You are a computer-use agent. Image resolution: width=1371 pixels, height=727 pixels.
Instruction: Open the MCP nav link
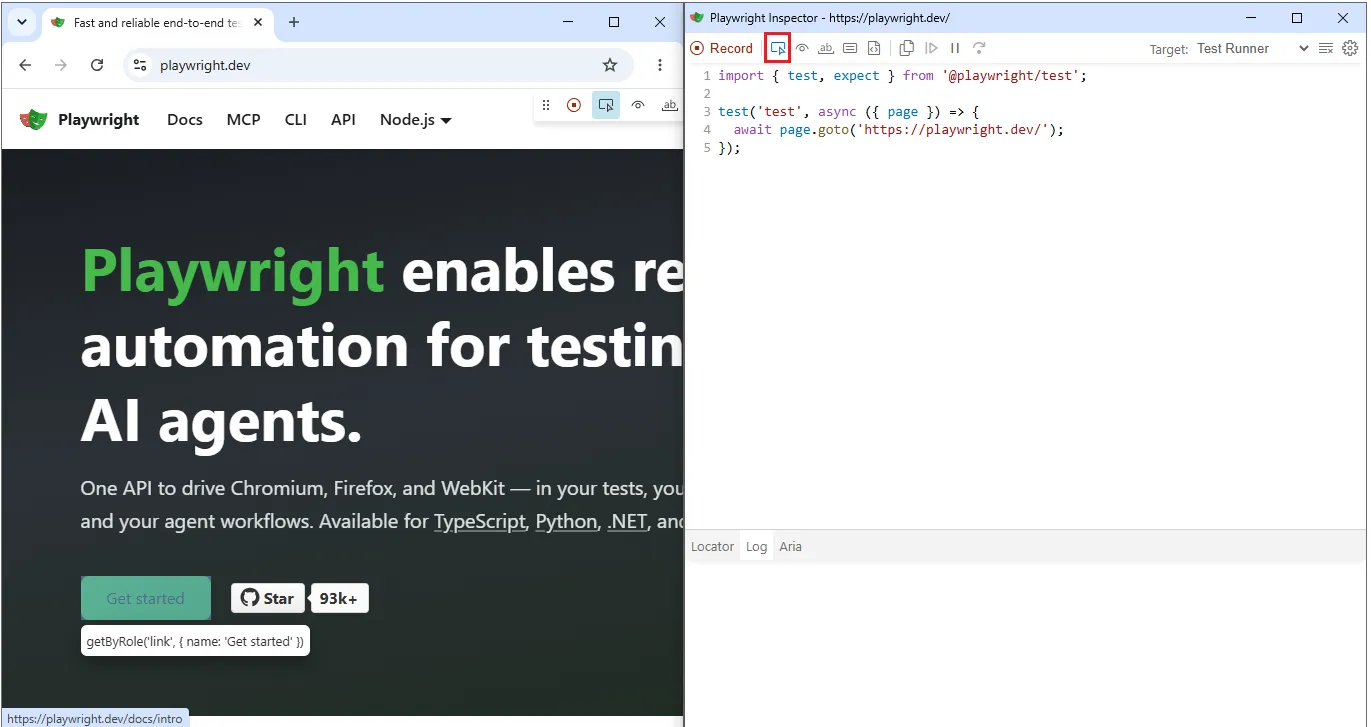243,120
